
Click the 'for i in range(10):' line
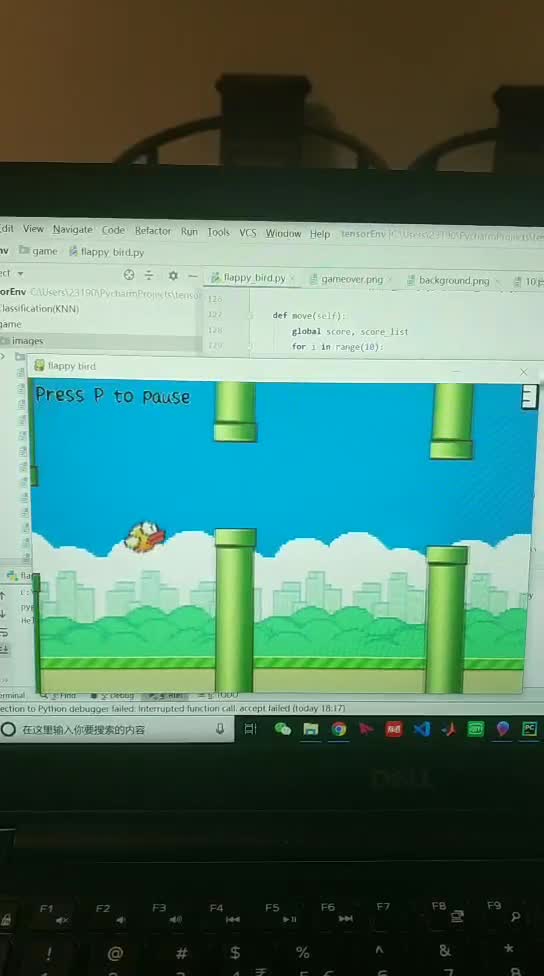click(x=338, y=347)
